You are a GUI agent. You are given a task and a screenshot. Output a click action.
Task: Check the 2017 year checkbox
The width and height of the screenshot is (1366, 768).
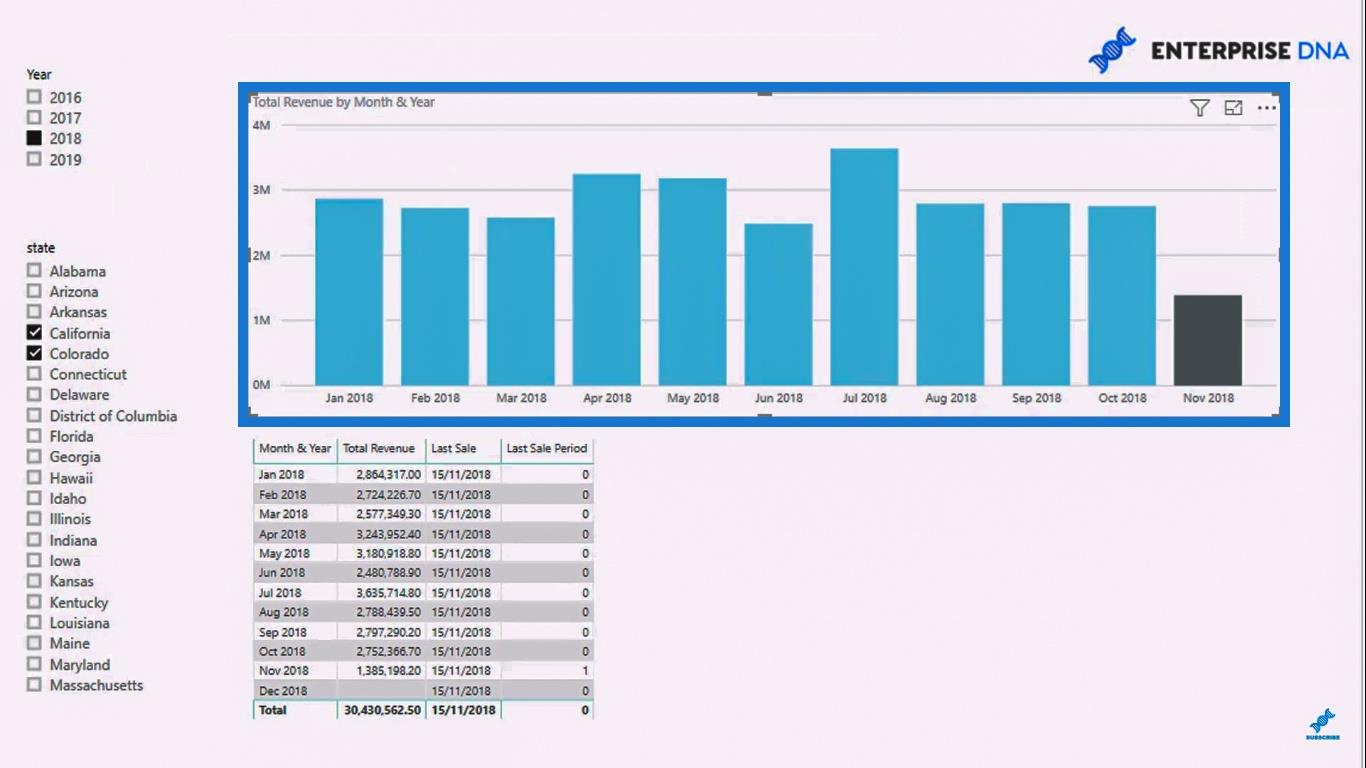(x=35, y=118)
